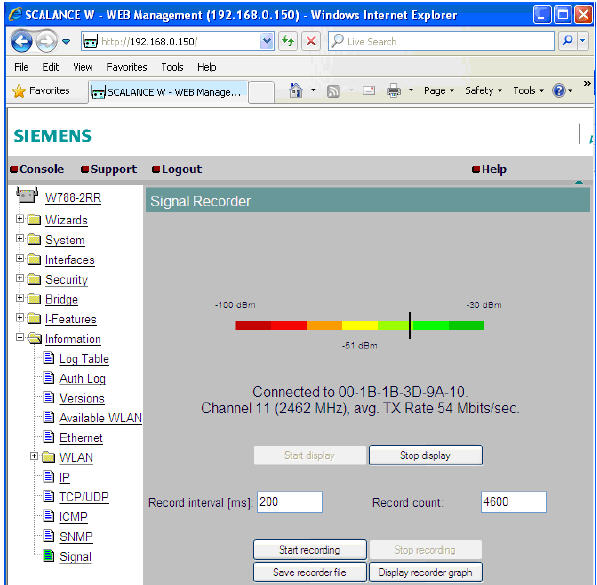
Task: Open the Edit menu
Action: (51, 67)
